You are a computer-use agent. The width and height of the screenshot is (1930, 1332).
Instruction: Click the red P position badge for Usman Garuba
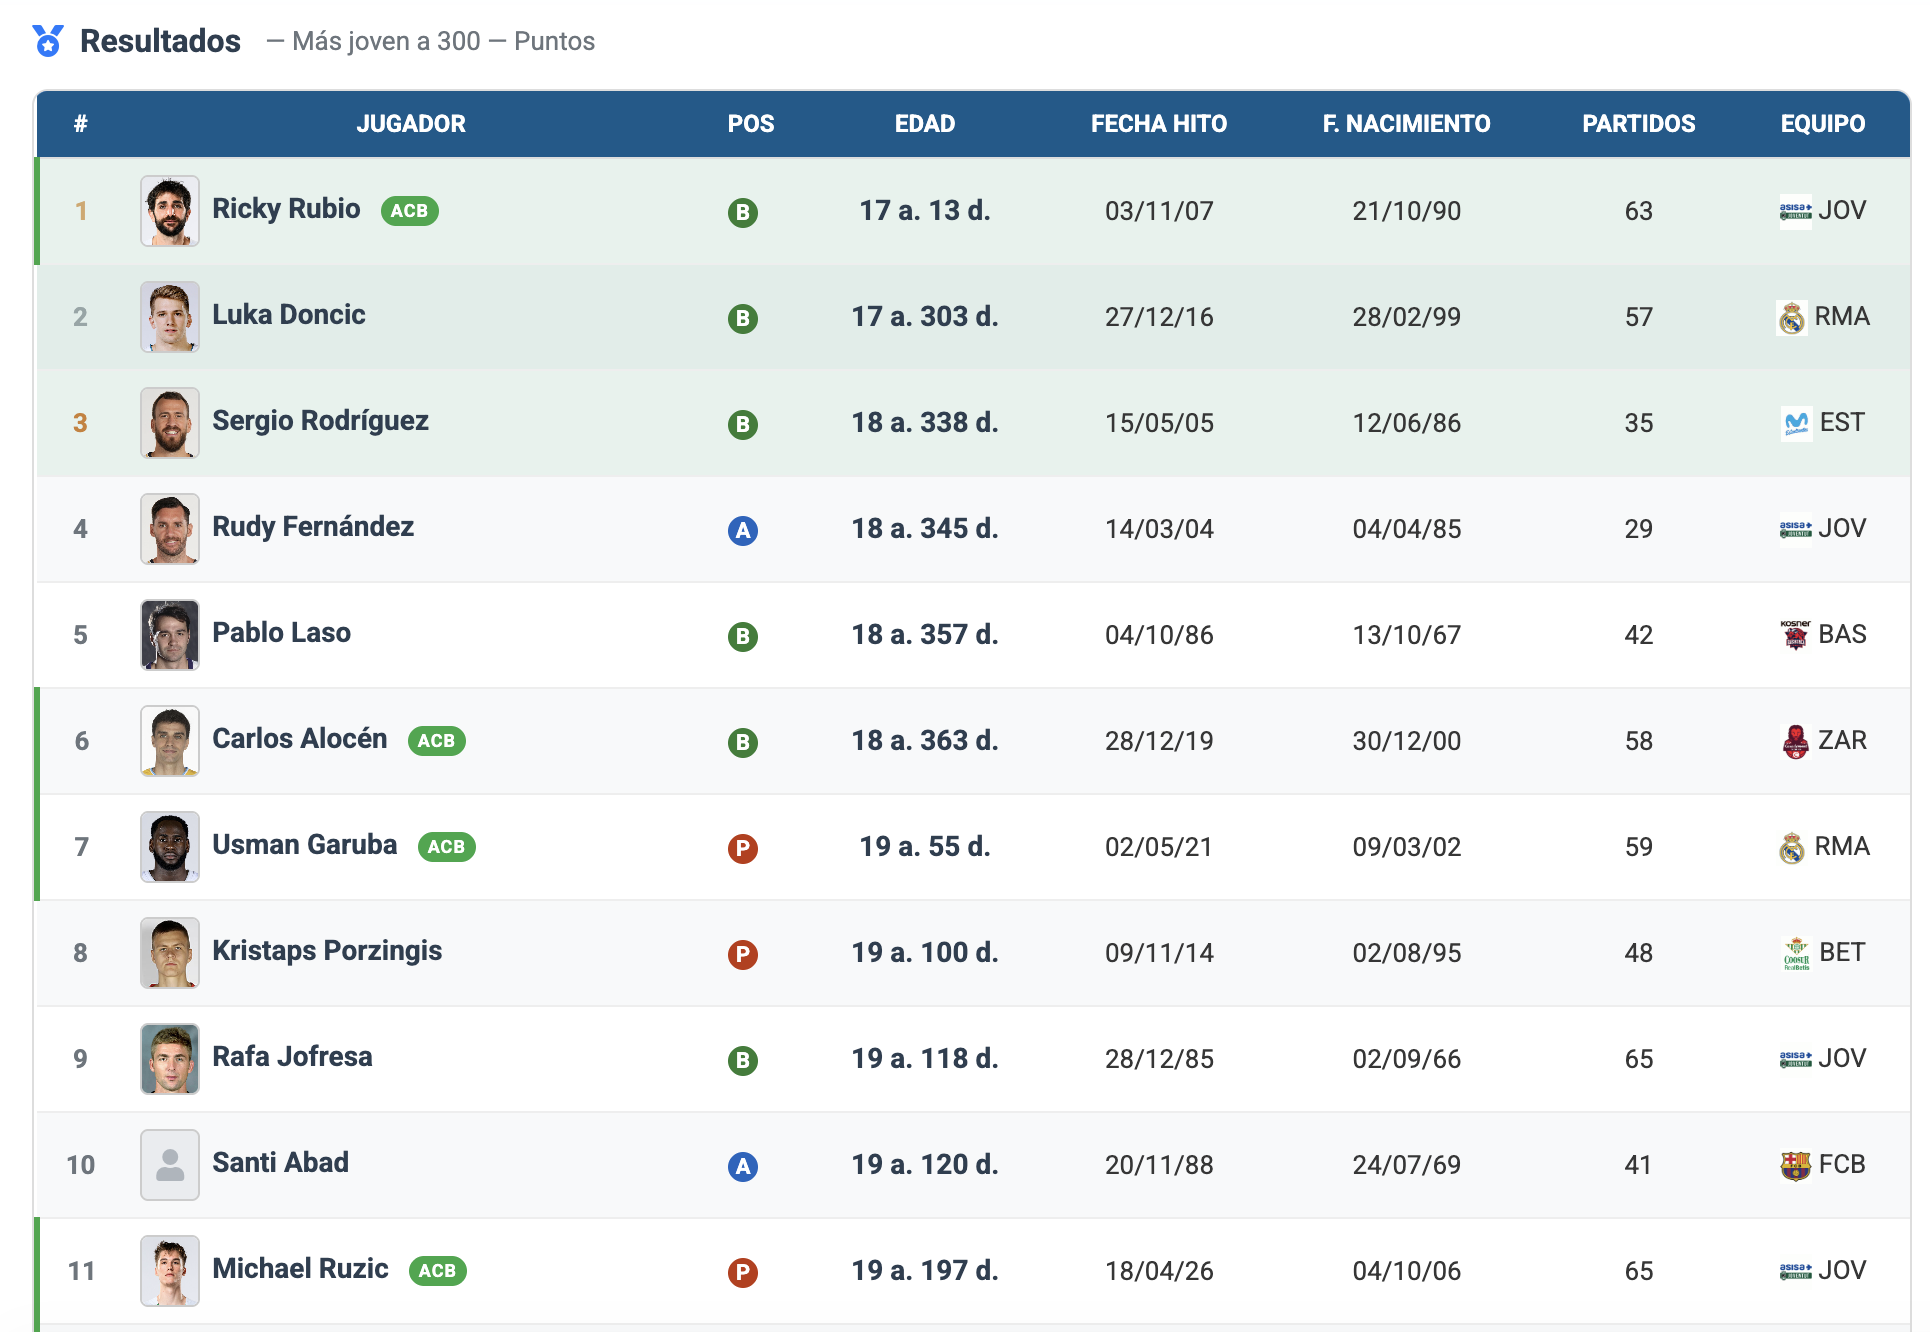tap(742, 848)
